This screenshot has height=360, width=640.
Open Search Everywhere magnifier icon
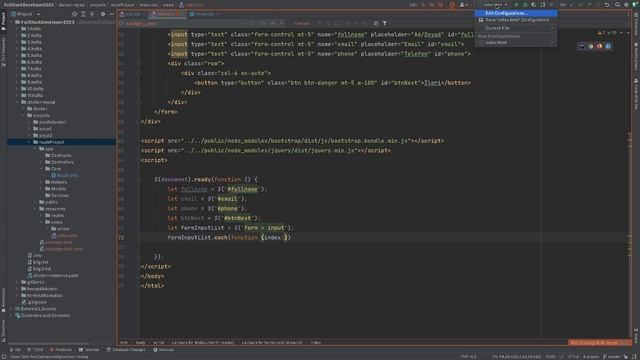pyautogui.click(x=617, y=4)
